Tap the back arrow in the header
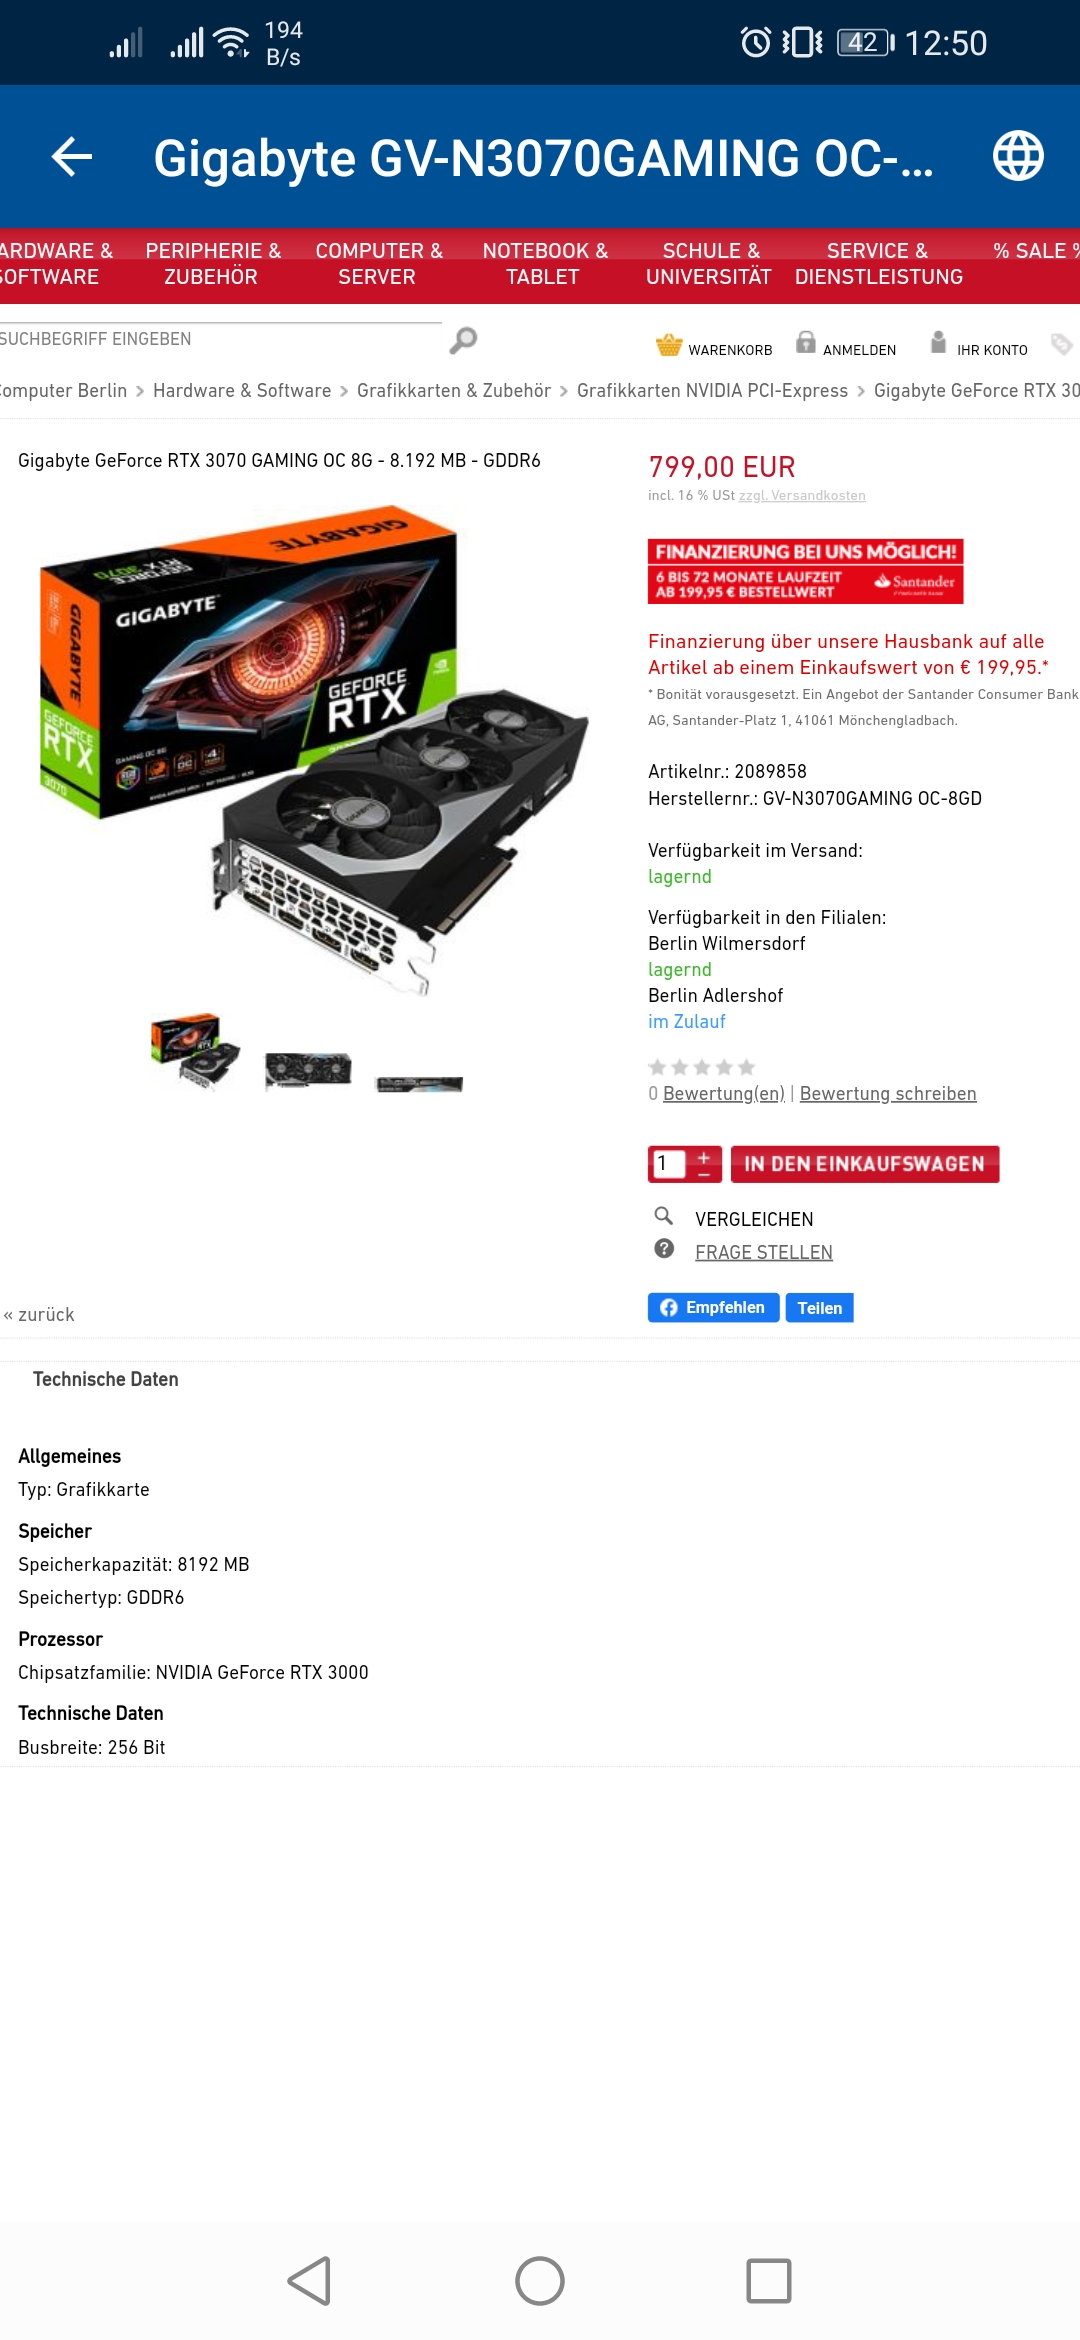This screenshot has width=1080, height=2340. [x=72, y=157]
